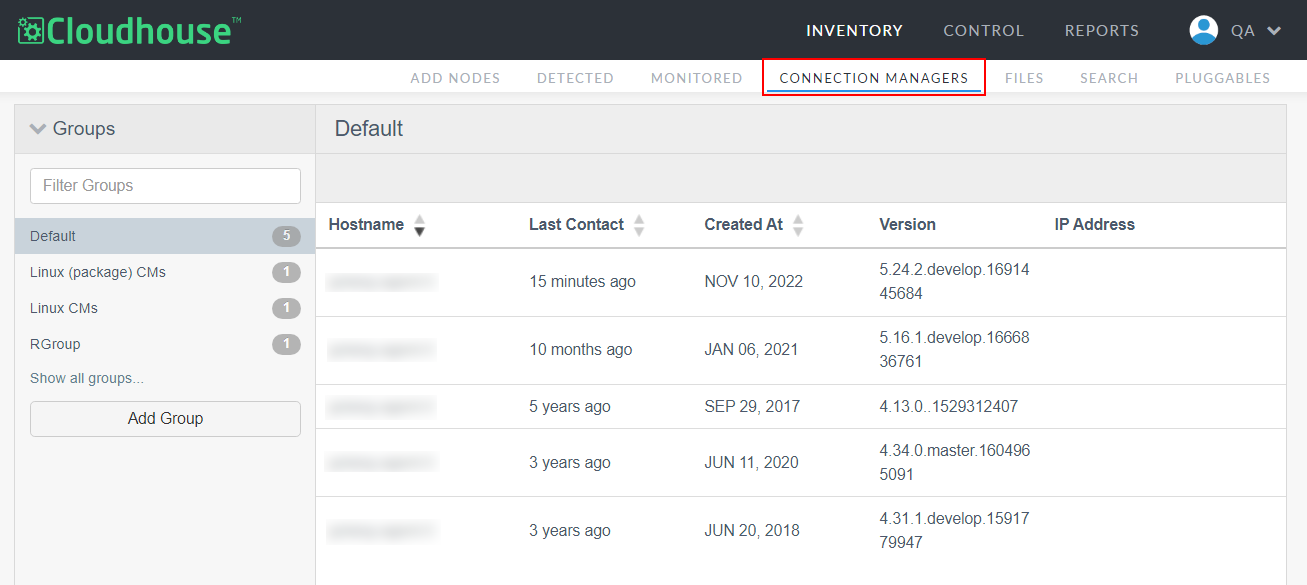Image resolution: width=1307 pixels, height=585 pixels.
Task: Select the Linux CMs group
Action: coord(165,308)
